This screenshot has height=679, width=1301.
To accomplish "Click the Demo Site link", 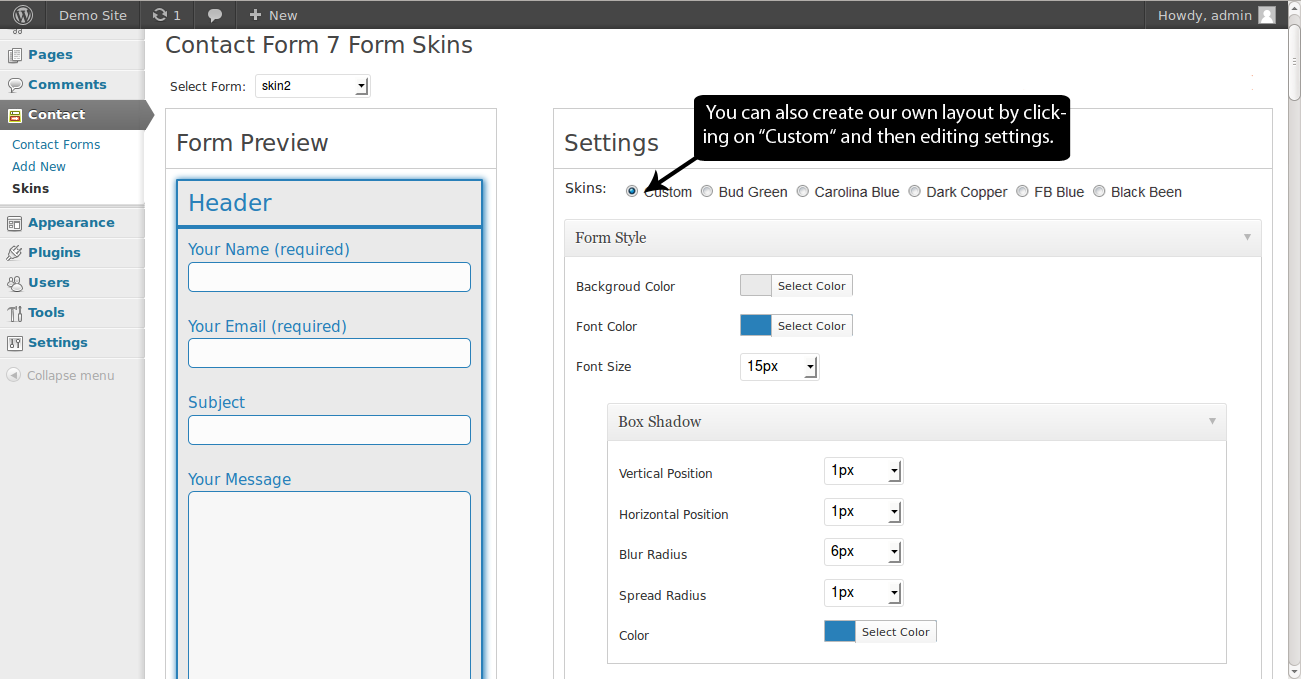I will coord(93,15).
